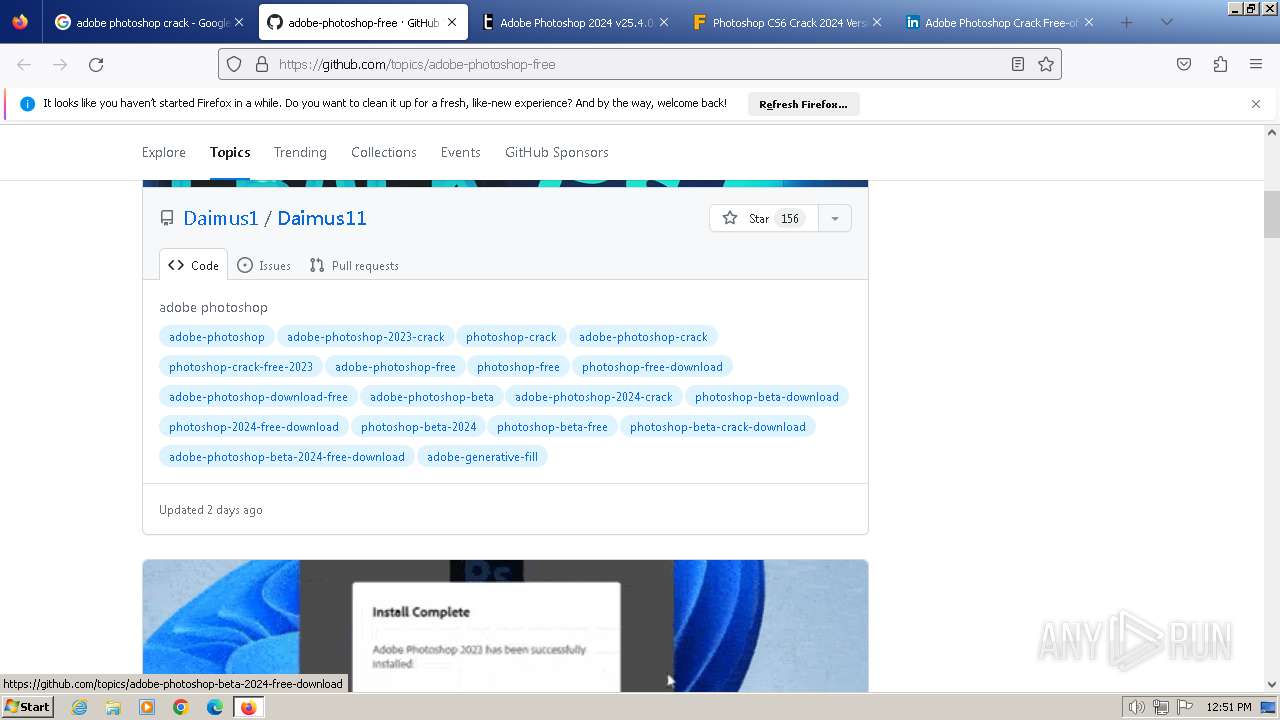The image size is (1280, 720).
Task: Reload the current page
Action: click(96, 64)
